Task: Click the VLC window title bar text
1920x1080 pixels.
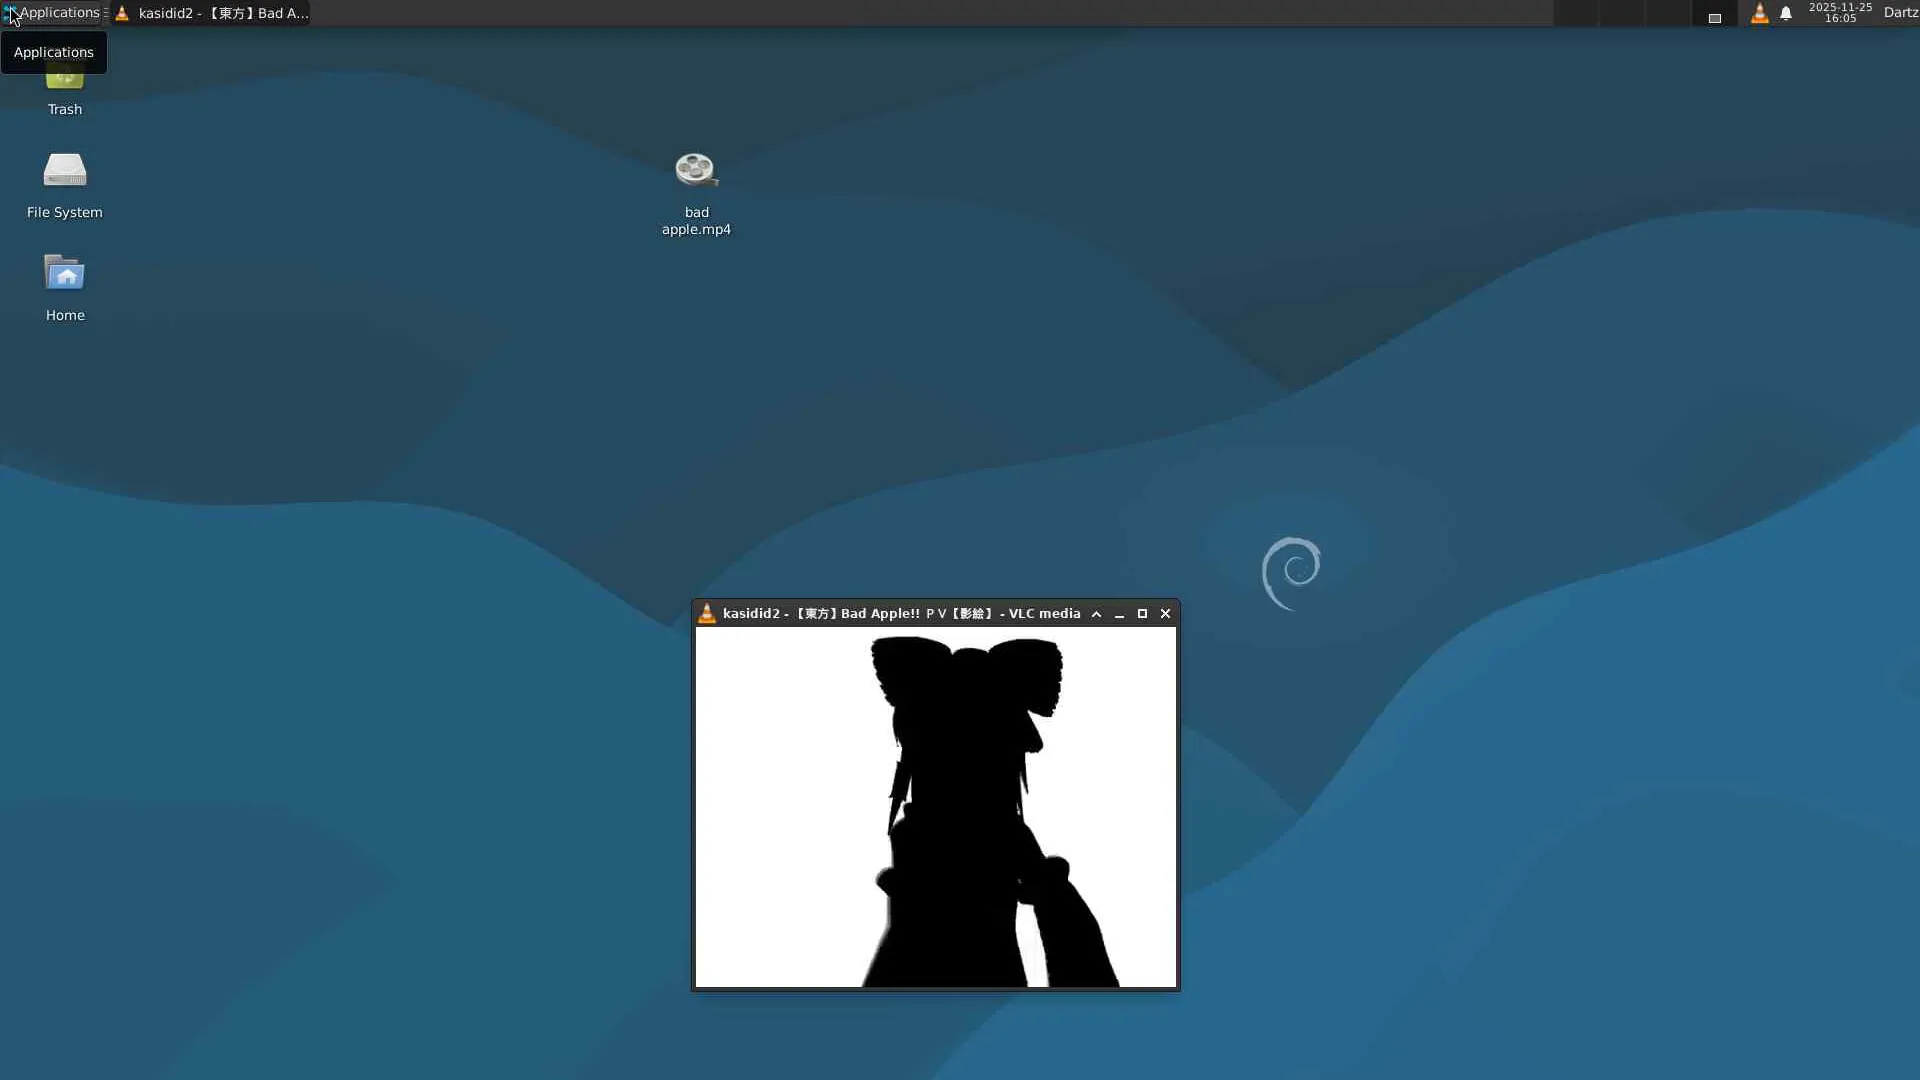Action: 900,614
